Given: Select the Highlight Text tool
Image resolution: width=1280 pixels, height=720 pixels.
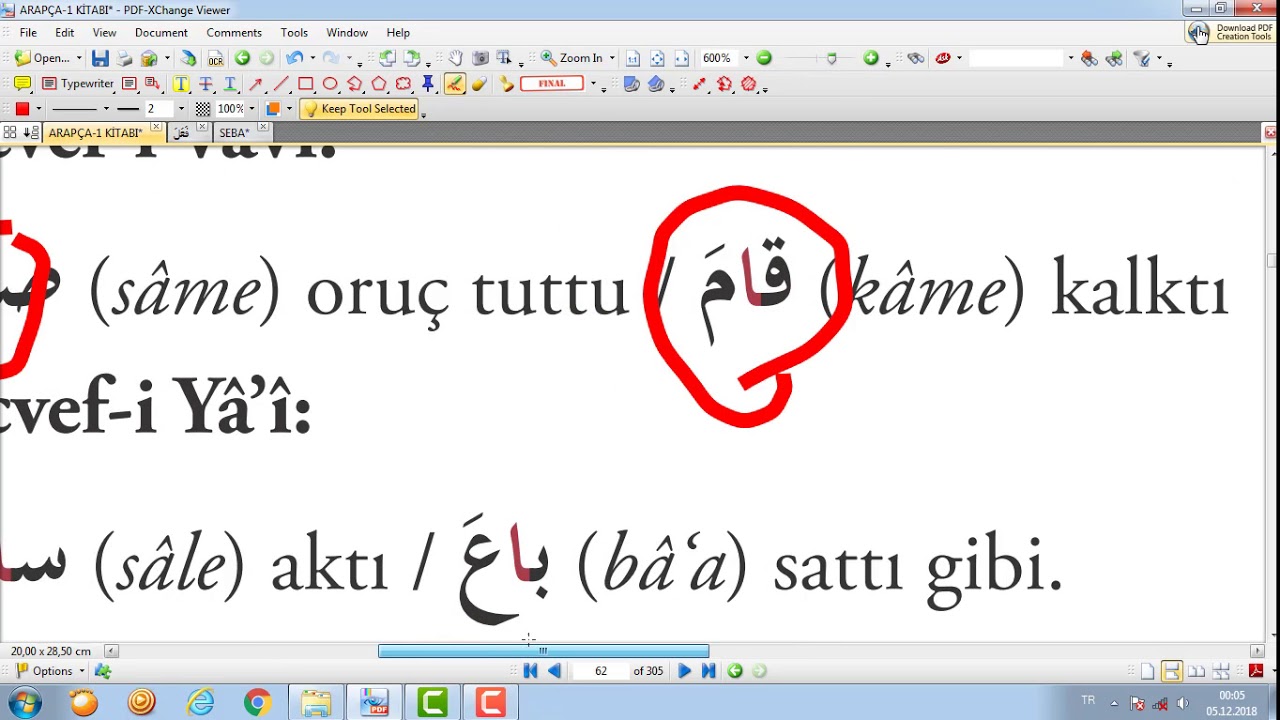Looking at the screenshot, I should pos(181,84).
